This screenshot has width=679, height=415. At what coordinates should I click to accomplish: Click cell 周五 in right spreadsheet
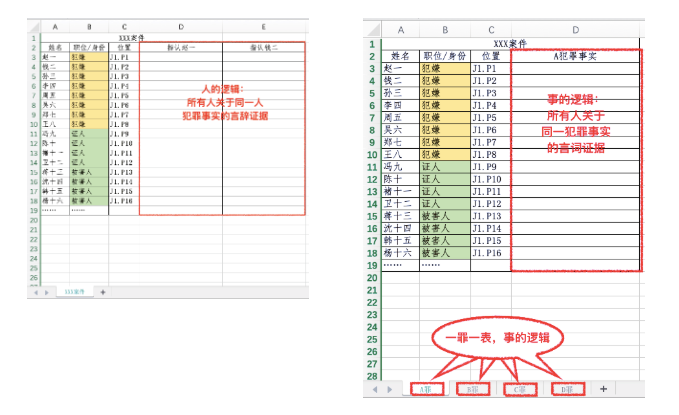[x=401, y=117]
